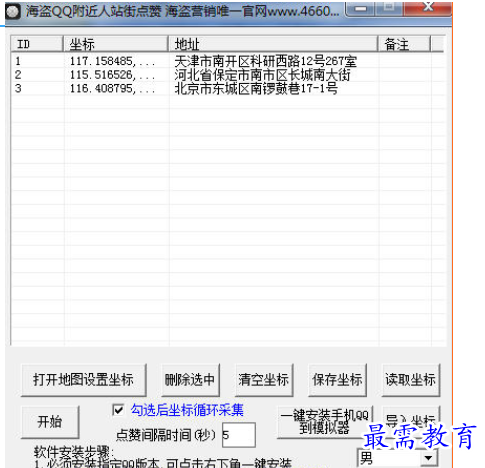Click 一键安装手机QQ到模拟器 button
The height and width of the screenshot is (468, 485).
[325, 422]
